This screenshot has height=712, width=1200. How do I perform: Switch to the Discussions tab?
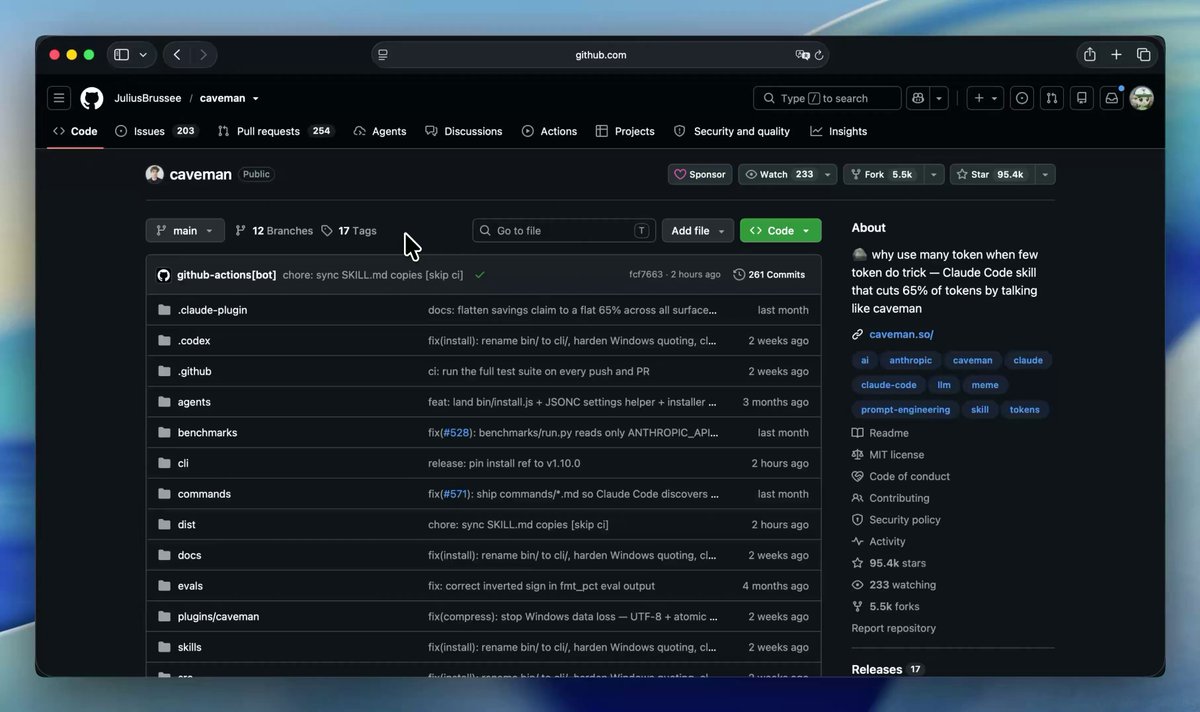(x=463, y=131)
